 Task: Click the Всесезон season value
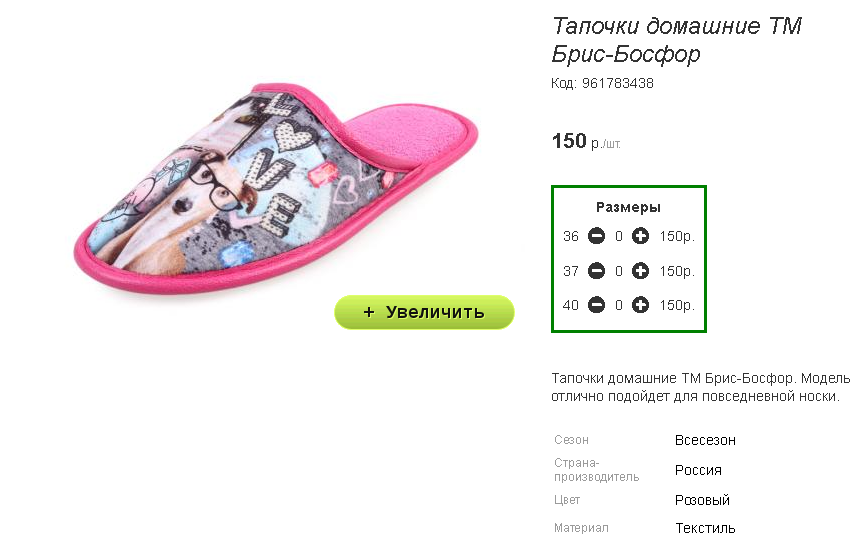tap(705, 440)
